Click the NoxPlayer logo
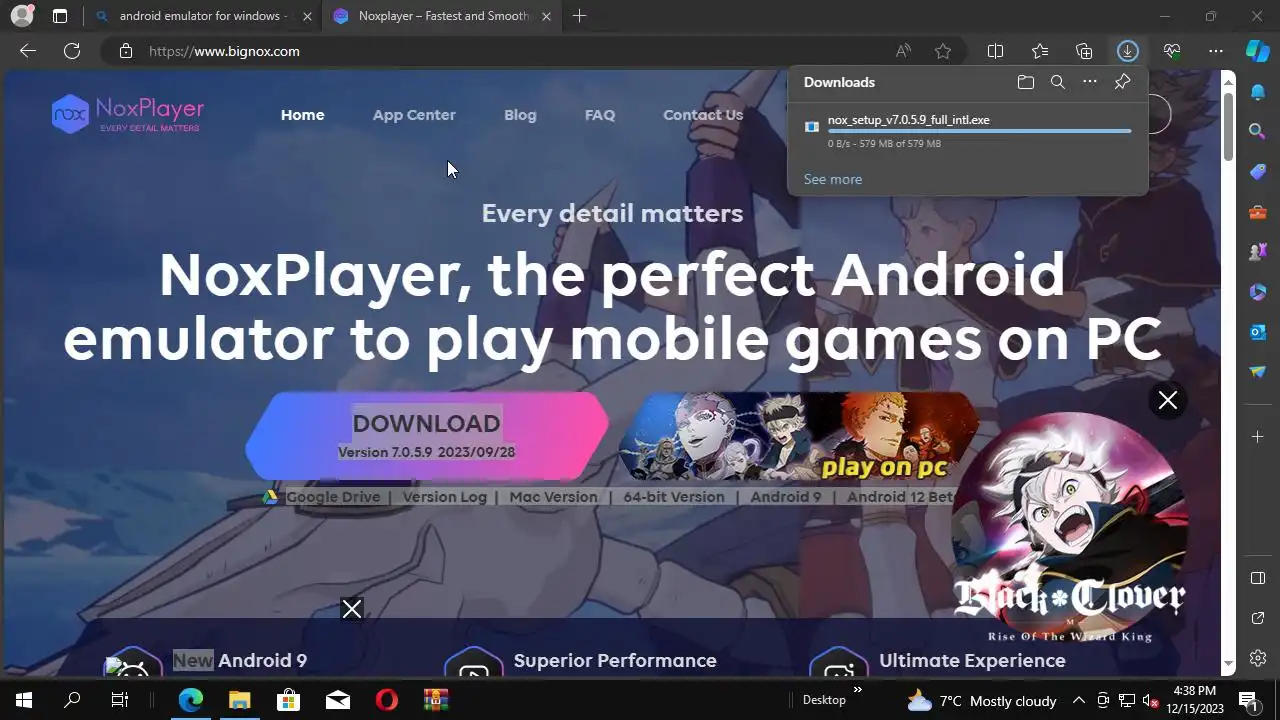The width and height of the screenshot is (1280, 720). tap(128, 114)
